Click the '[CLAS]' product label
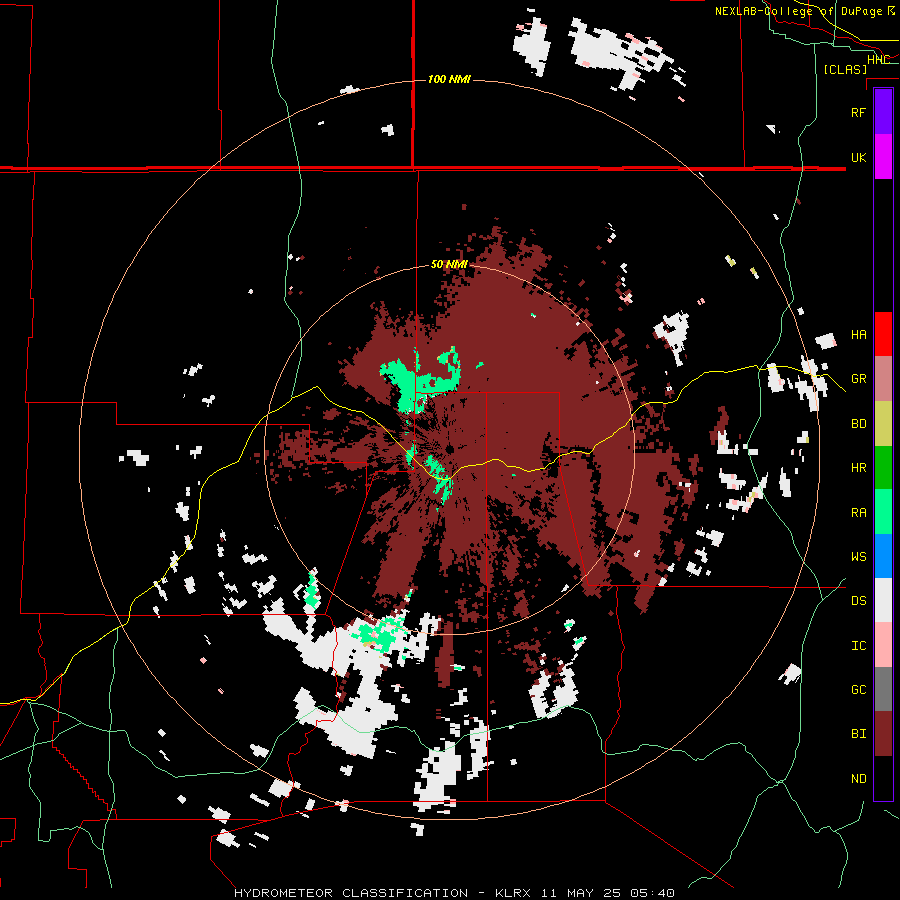 click(845, 69)
